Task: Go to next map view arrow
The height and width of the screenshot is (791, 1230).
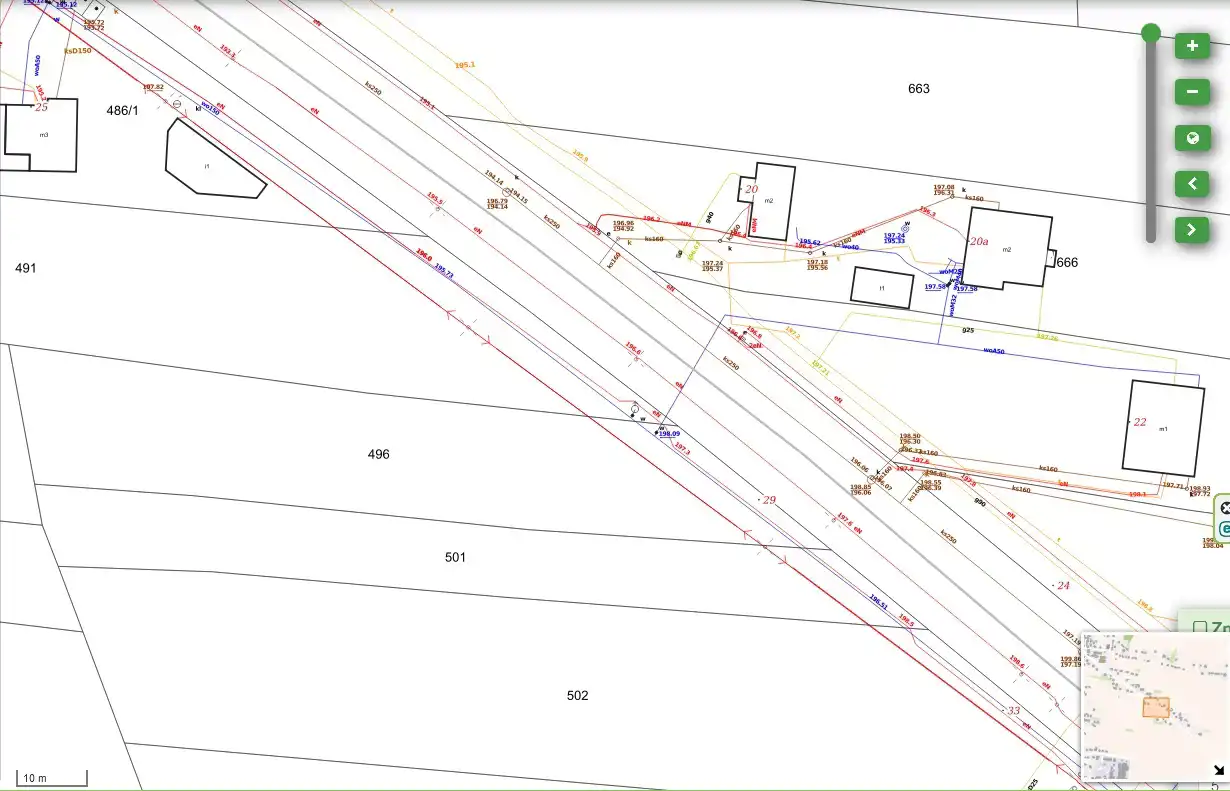Action: click(x=1191, y=230)
